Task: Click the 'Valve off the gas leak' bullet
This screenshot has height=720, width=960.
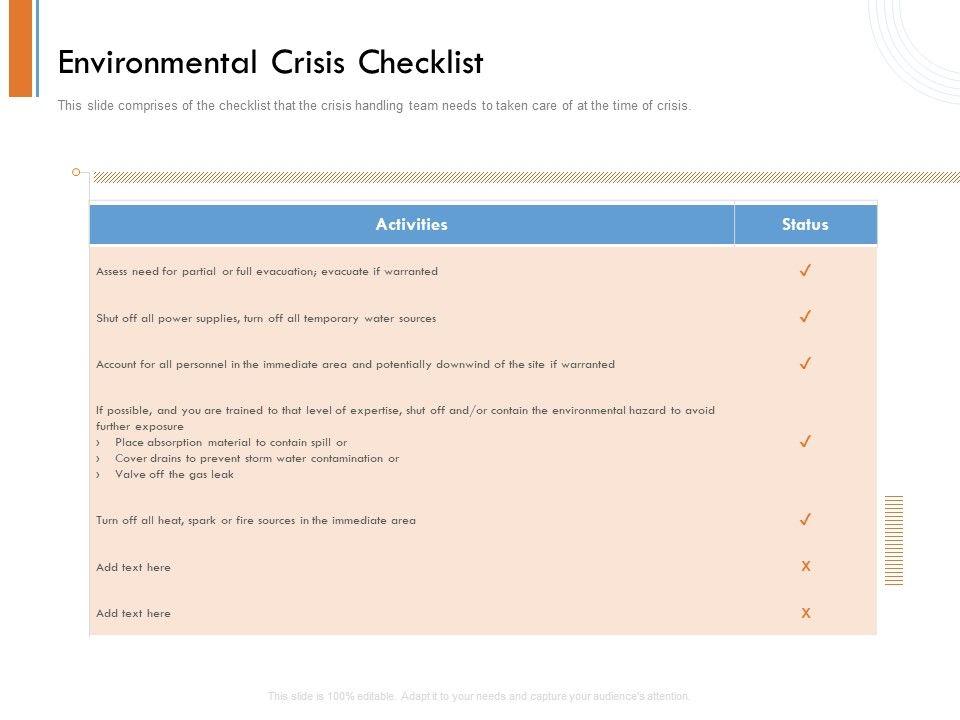Action: pos(174,474)
